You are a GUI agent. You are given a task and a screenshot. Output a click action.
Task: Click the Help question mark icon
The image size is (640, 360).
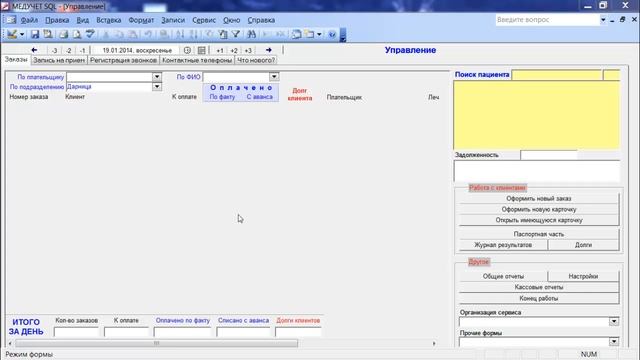[x=332, y=34]
